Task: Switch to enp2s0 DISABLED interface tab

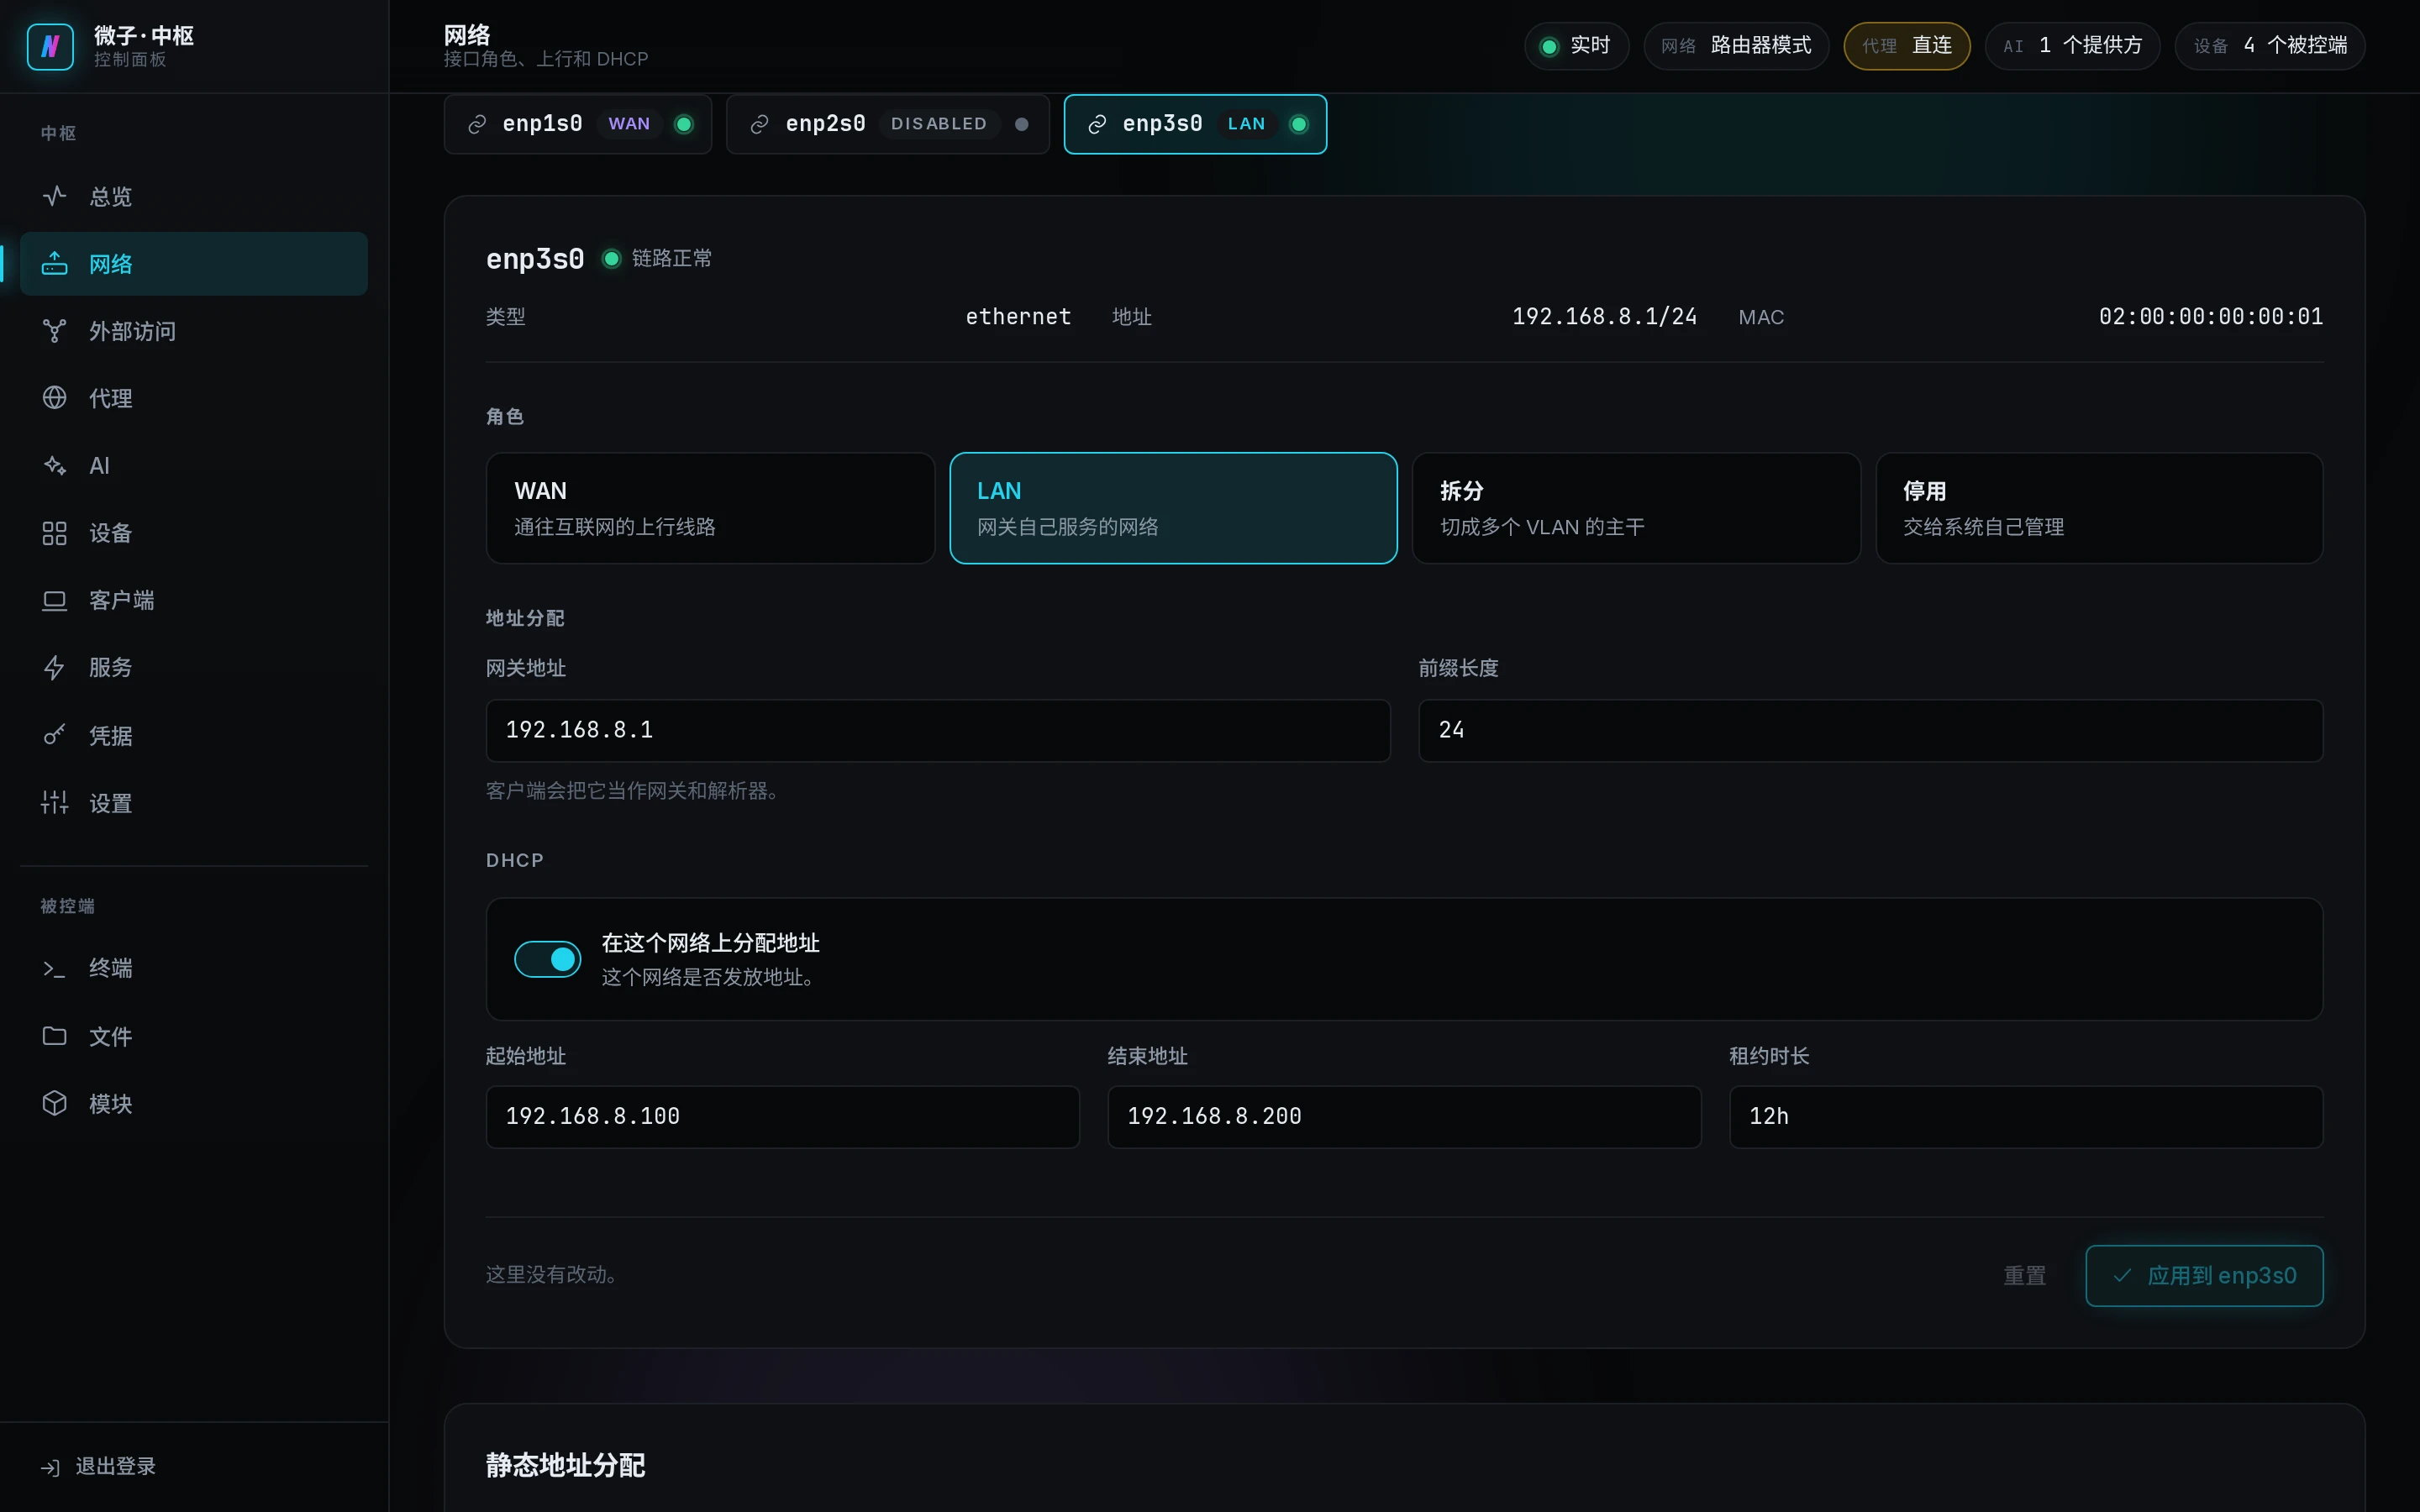Action: point(888,124)
